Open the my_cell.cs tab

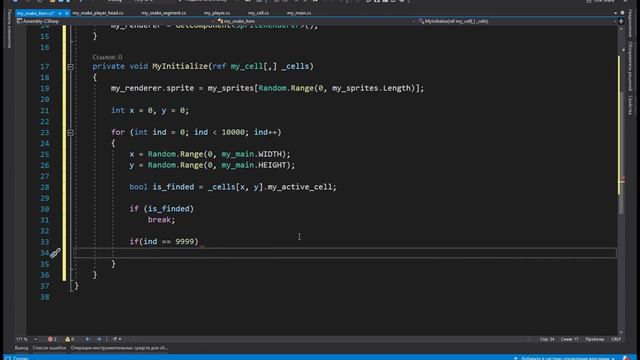(258, 13)
